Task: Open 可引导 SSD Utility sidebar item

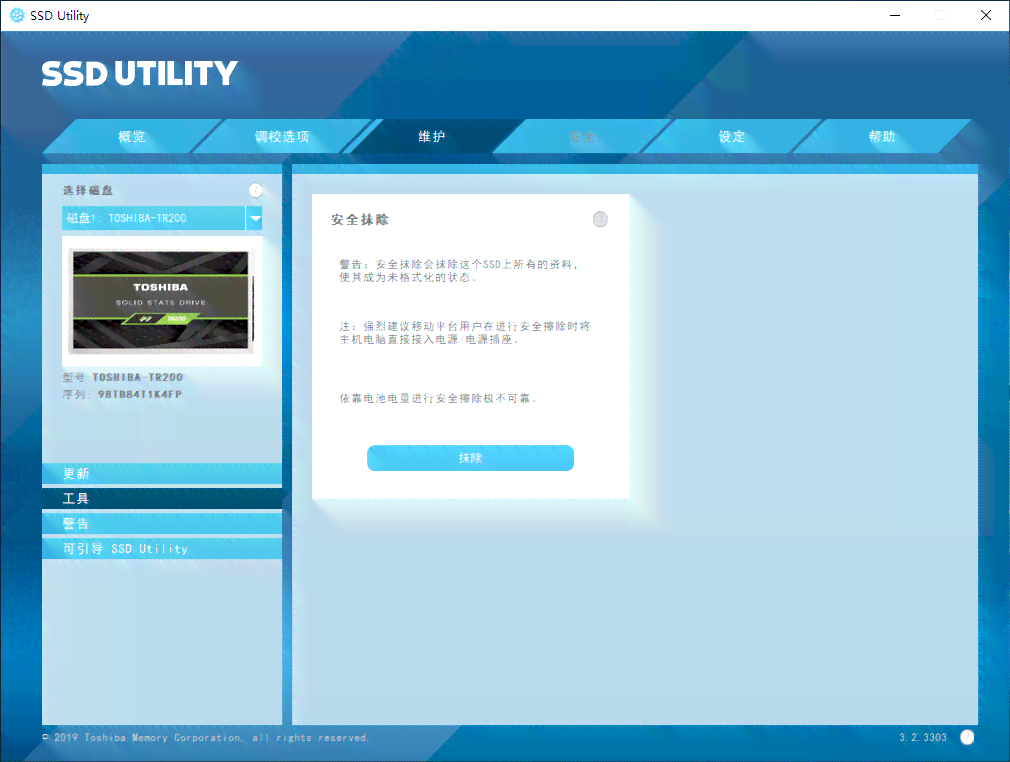Action: click(162, 549)
